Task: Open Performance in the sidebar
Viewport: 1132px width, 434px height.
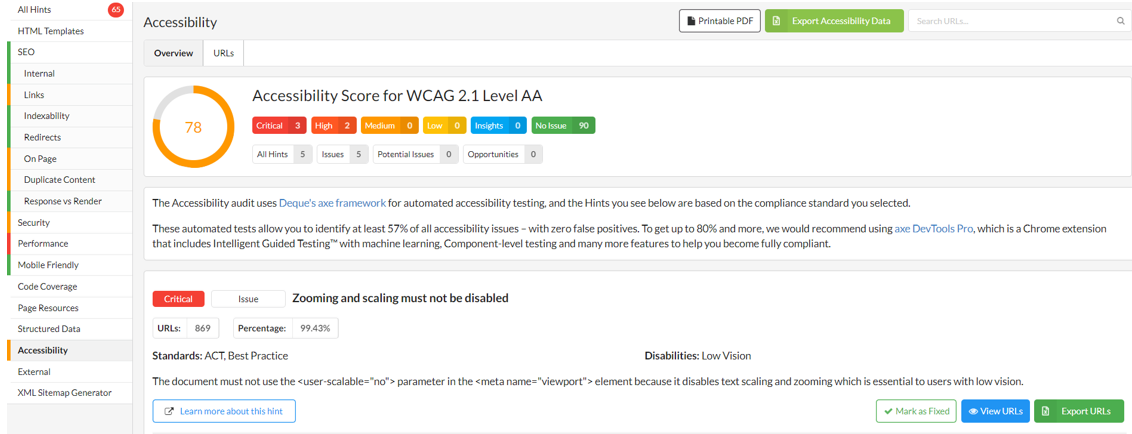Action: click(43, 243)
